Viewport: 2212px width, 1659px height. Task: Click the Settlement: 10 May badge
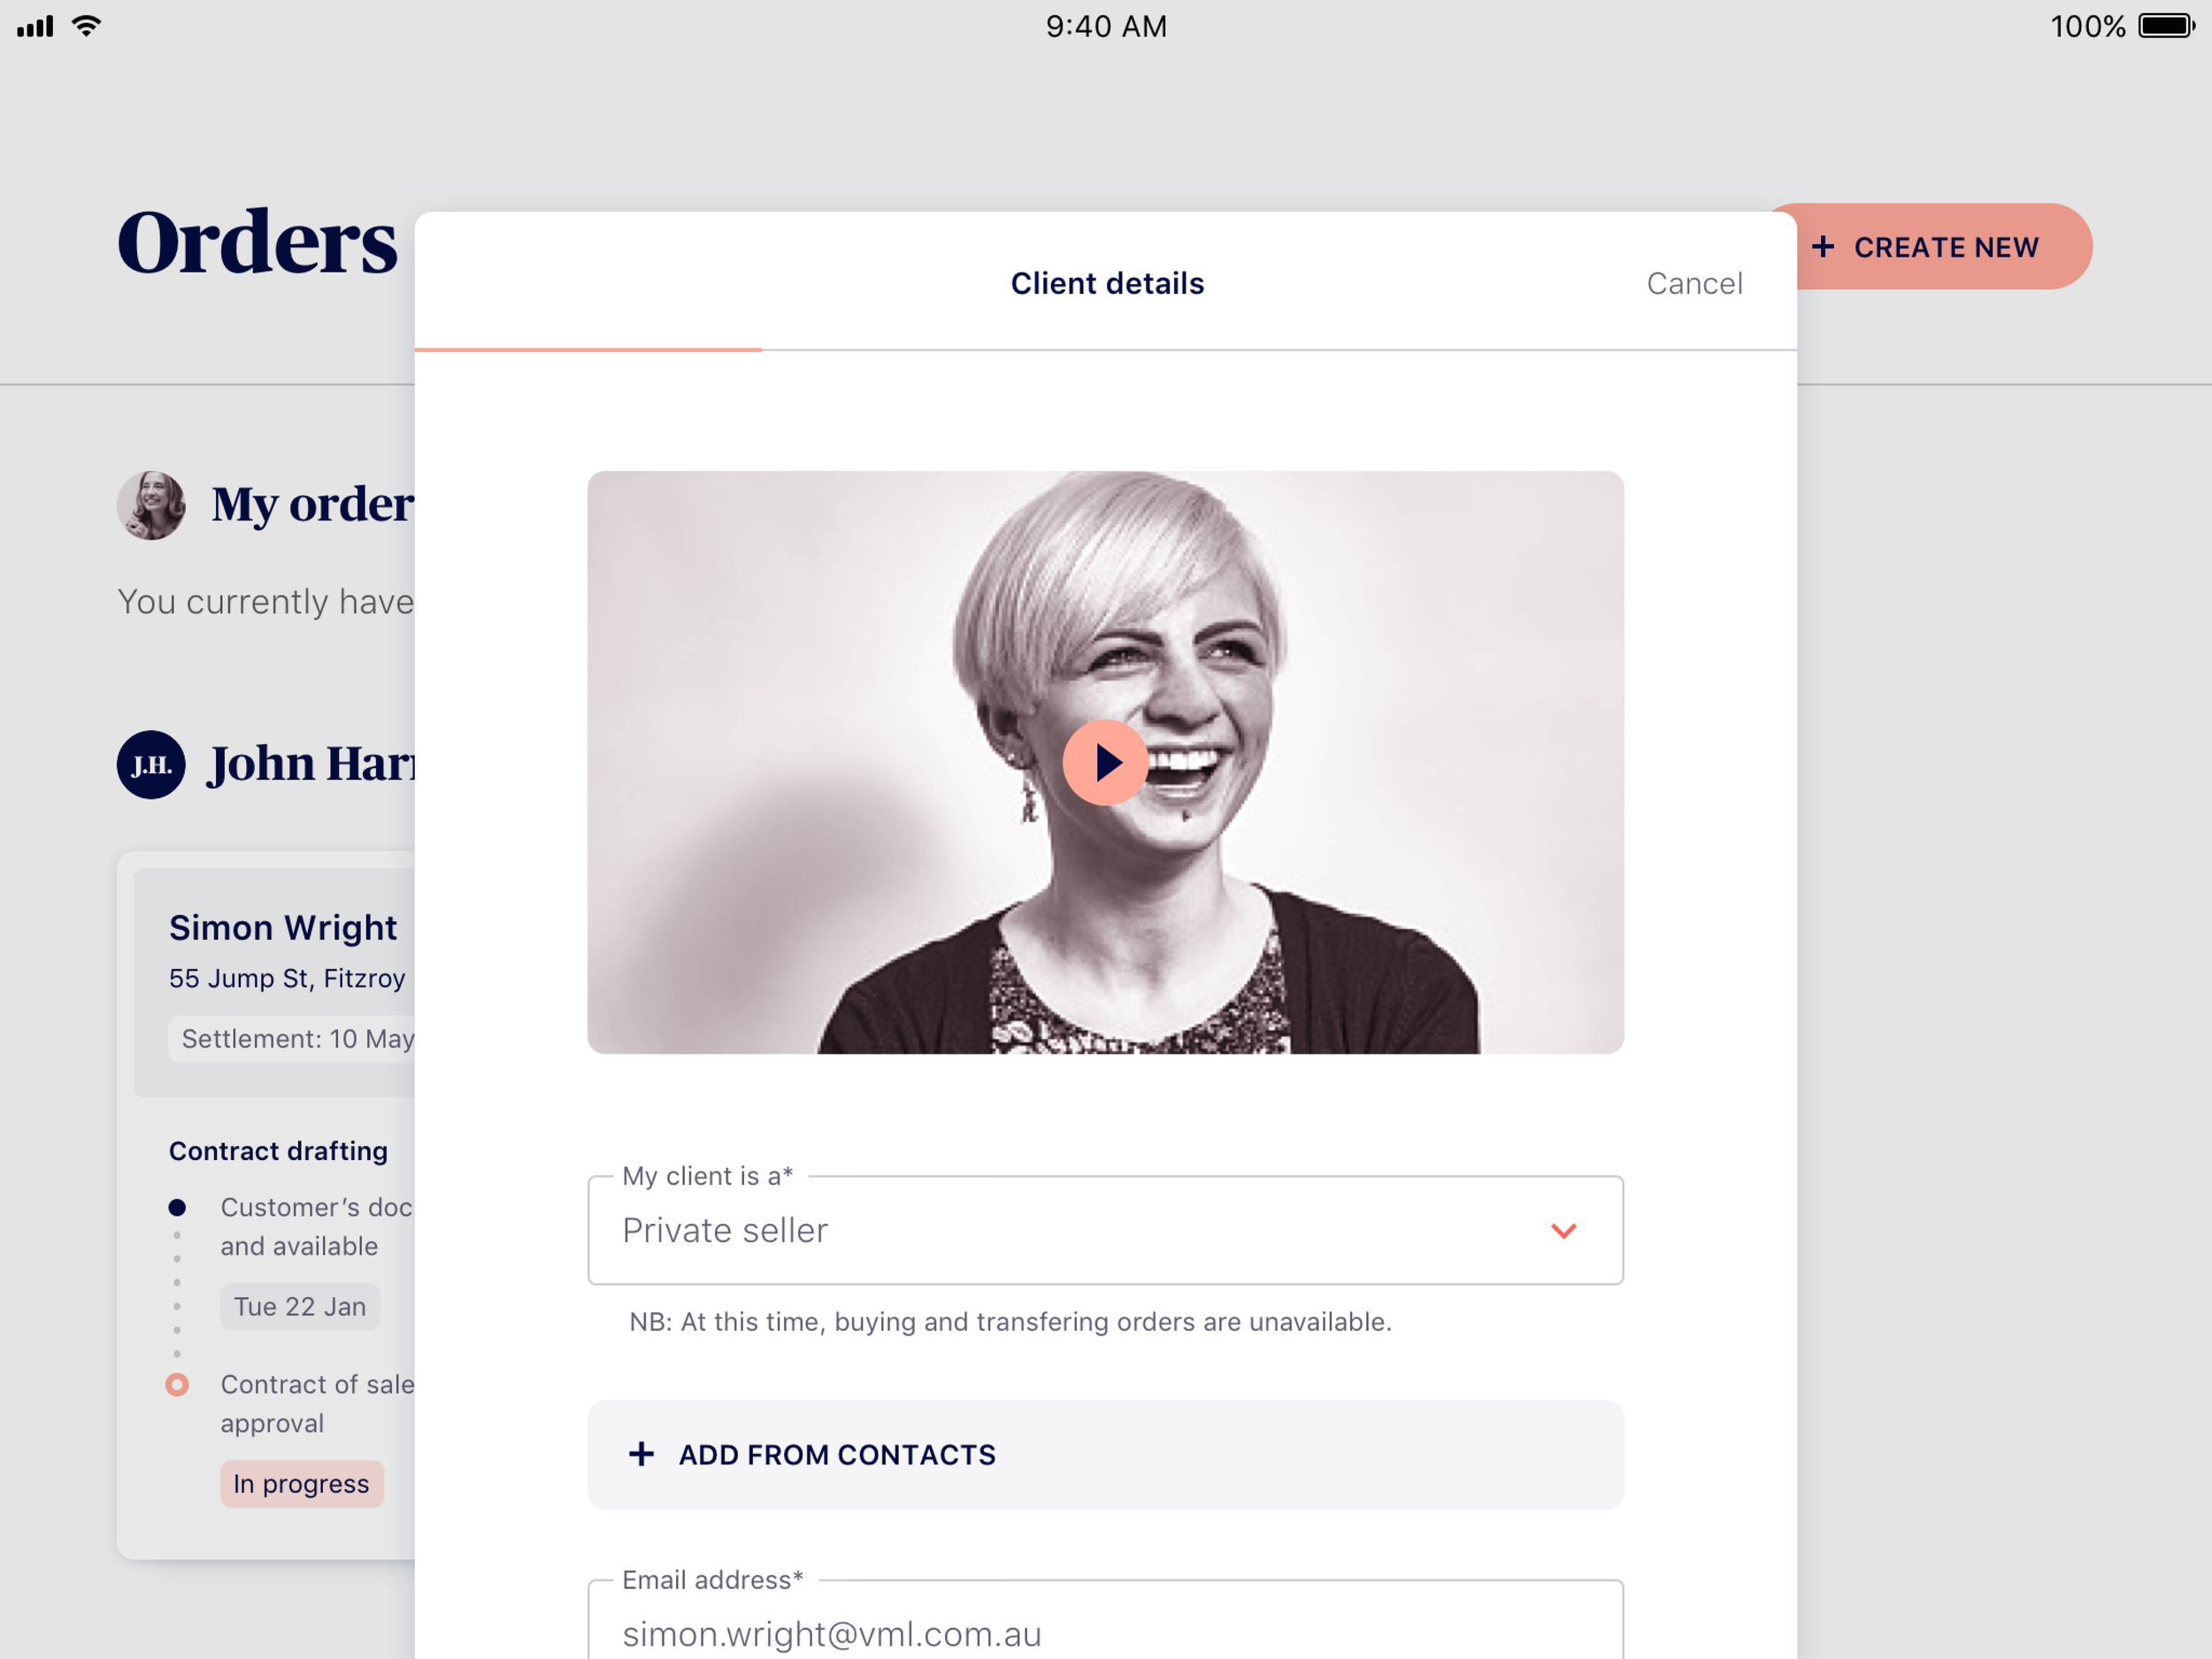coord(292,1039)
